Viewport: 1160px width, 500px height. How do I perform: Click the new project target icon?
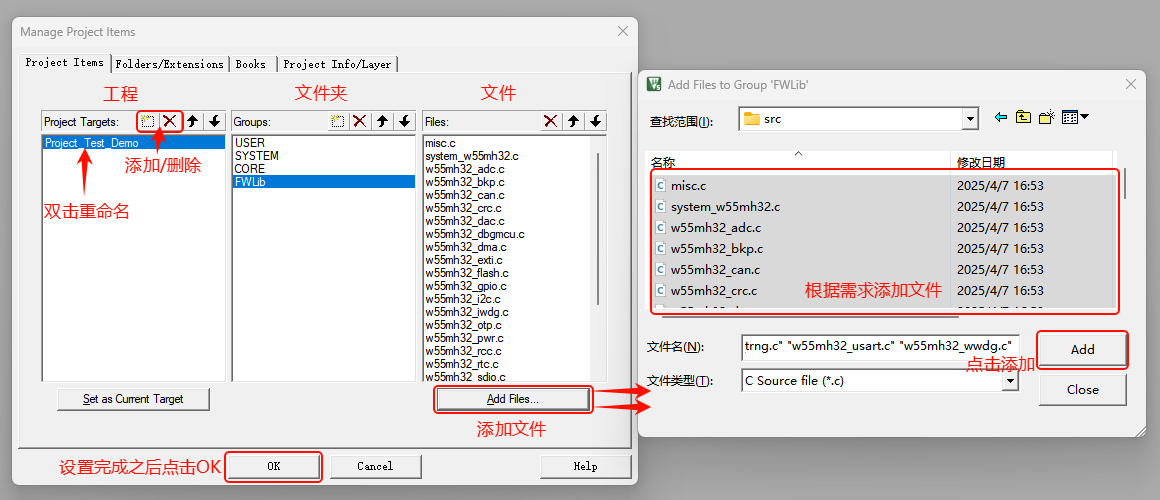click(x=148, y=121)
